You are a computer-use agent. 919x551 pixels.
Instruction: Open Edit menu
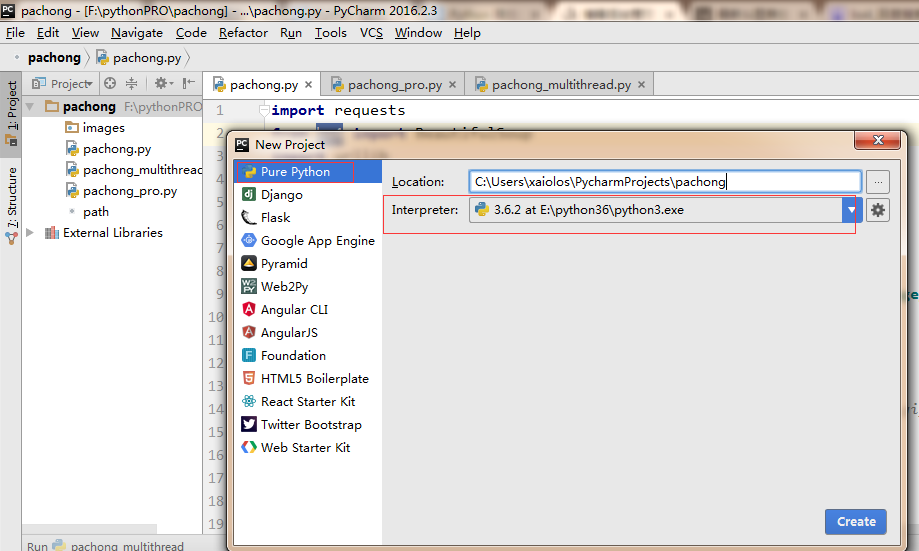pos(48,33)
